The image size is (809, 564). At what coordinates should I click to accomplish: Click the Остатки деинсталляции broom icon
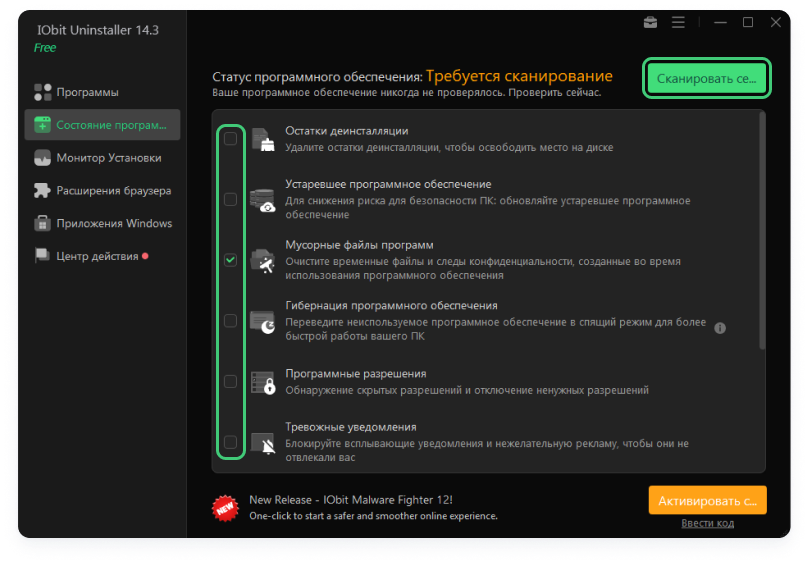[x=263, y=139]
